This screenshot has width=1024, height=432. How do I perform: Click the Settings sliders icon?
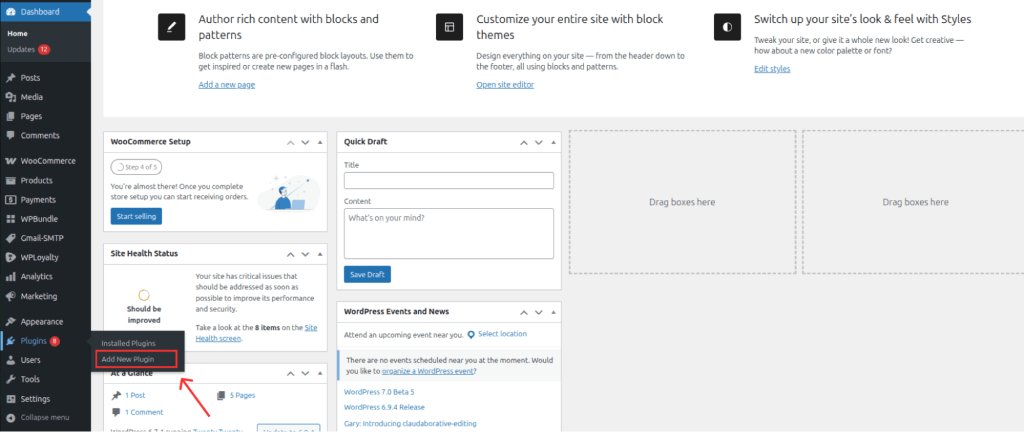(x=10, y=399)
